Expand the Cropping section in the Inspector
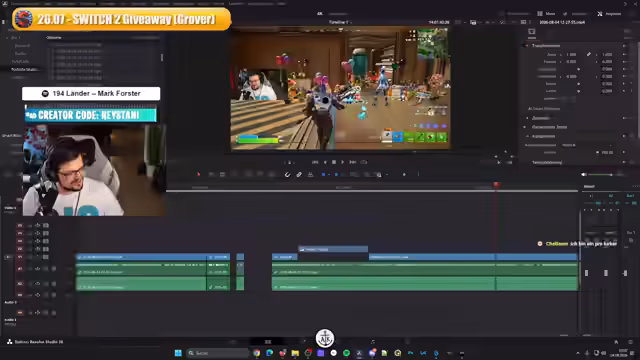This screenshot has width=640, height=360. click(527, 118)
